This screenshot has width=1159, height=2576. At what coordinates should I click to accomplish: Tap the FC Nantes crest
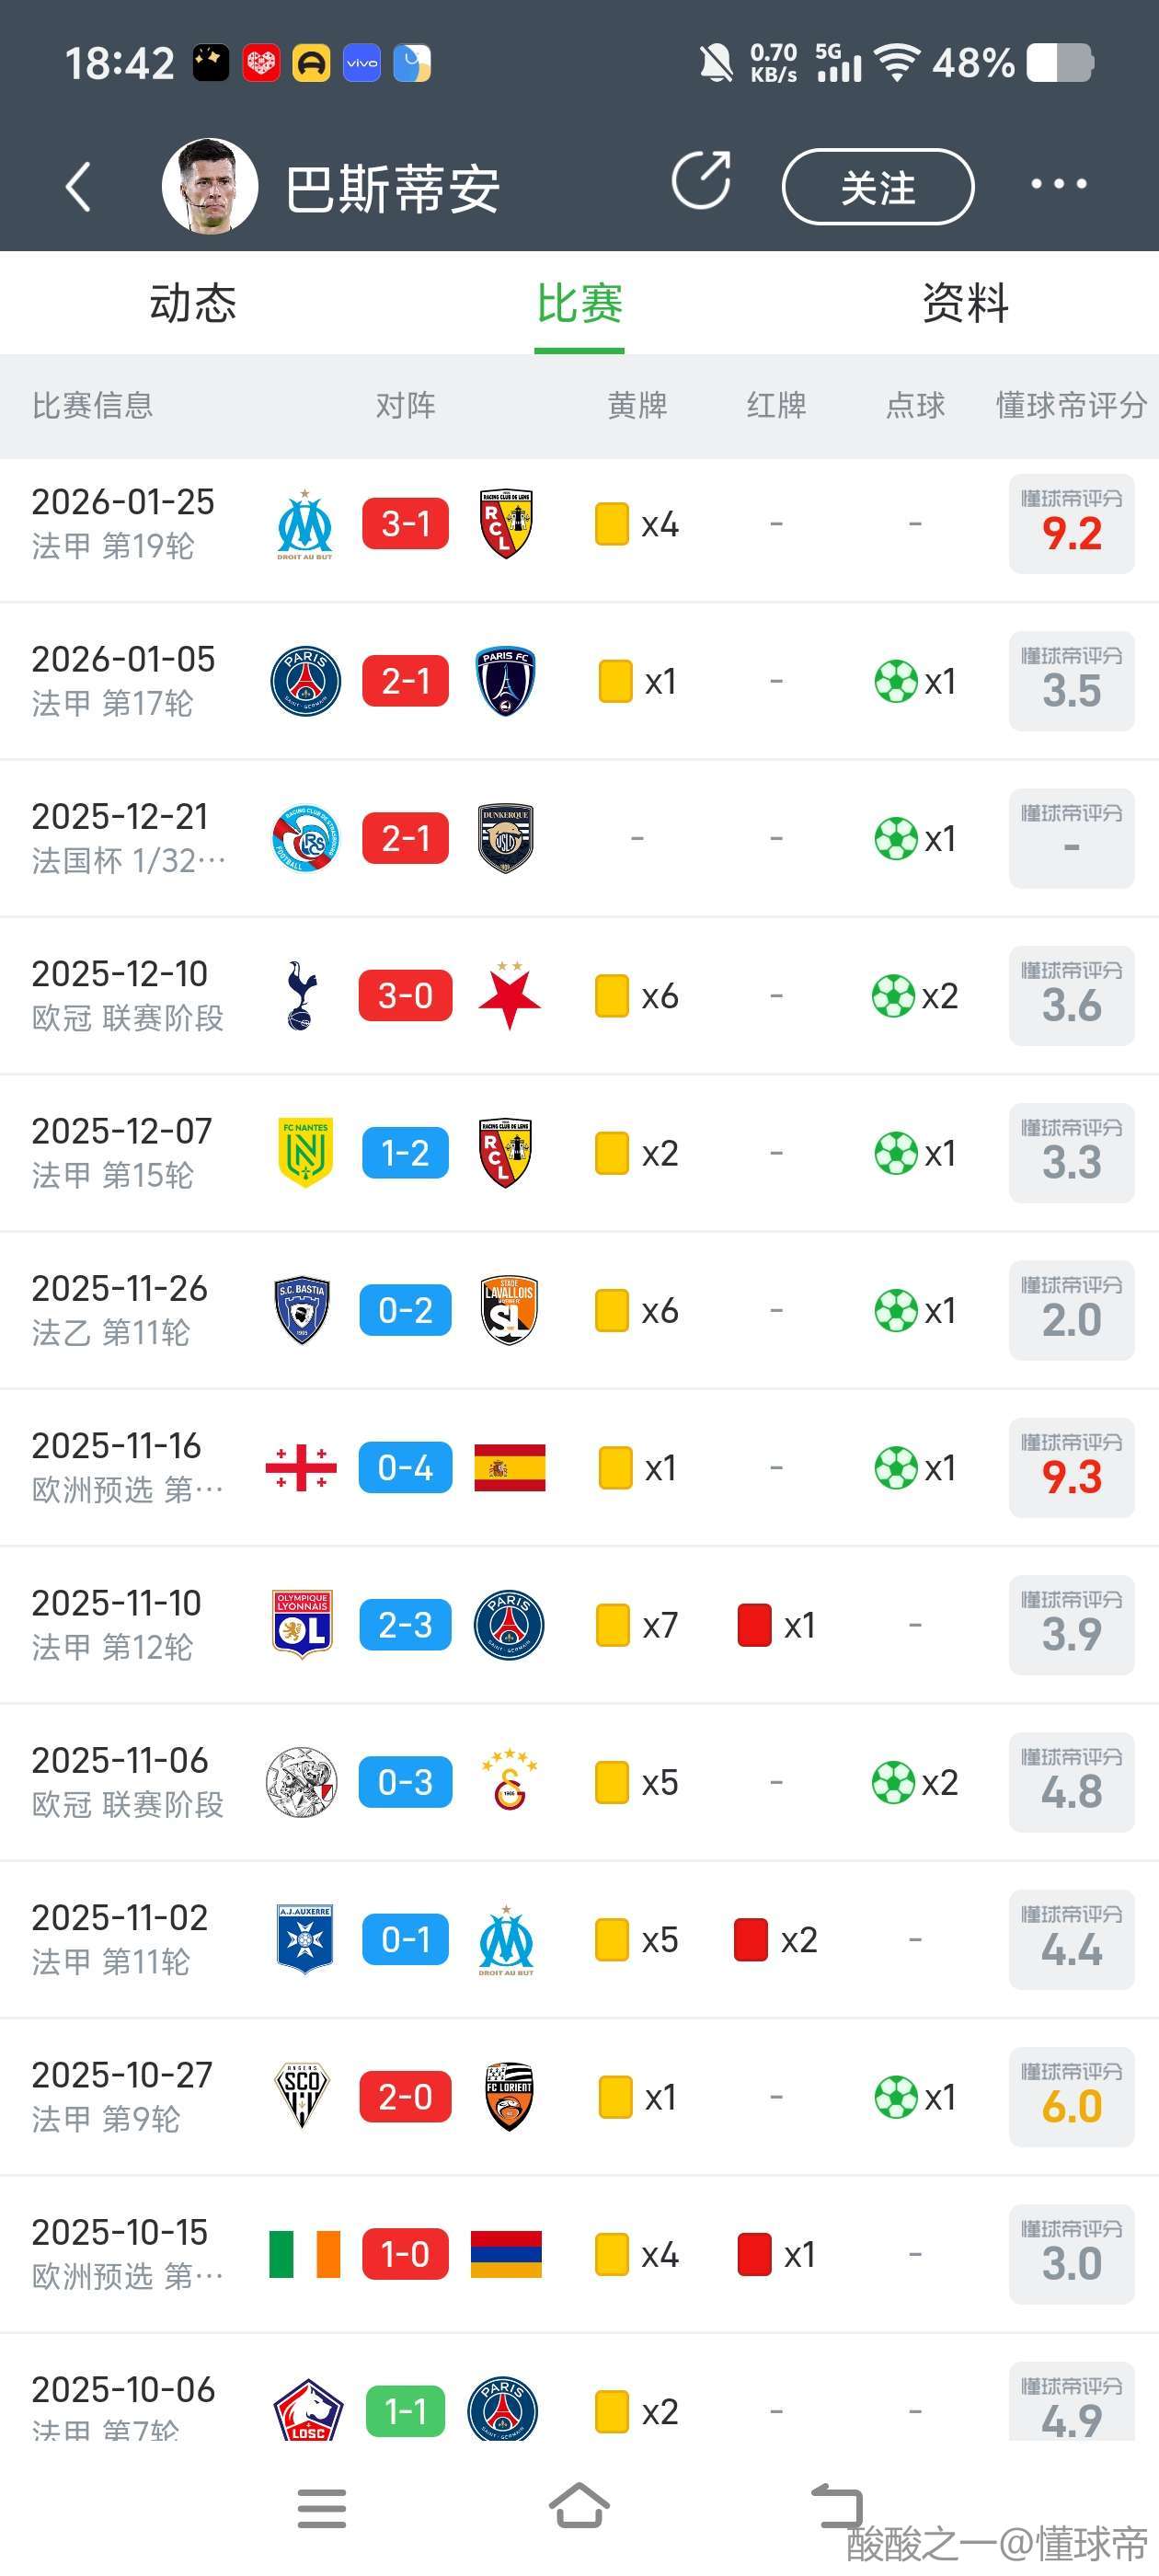(x=305, y=1153)
